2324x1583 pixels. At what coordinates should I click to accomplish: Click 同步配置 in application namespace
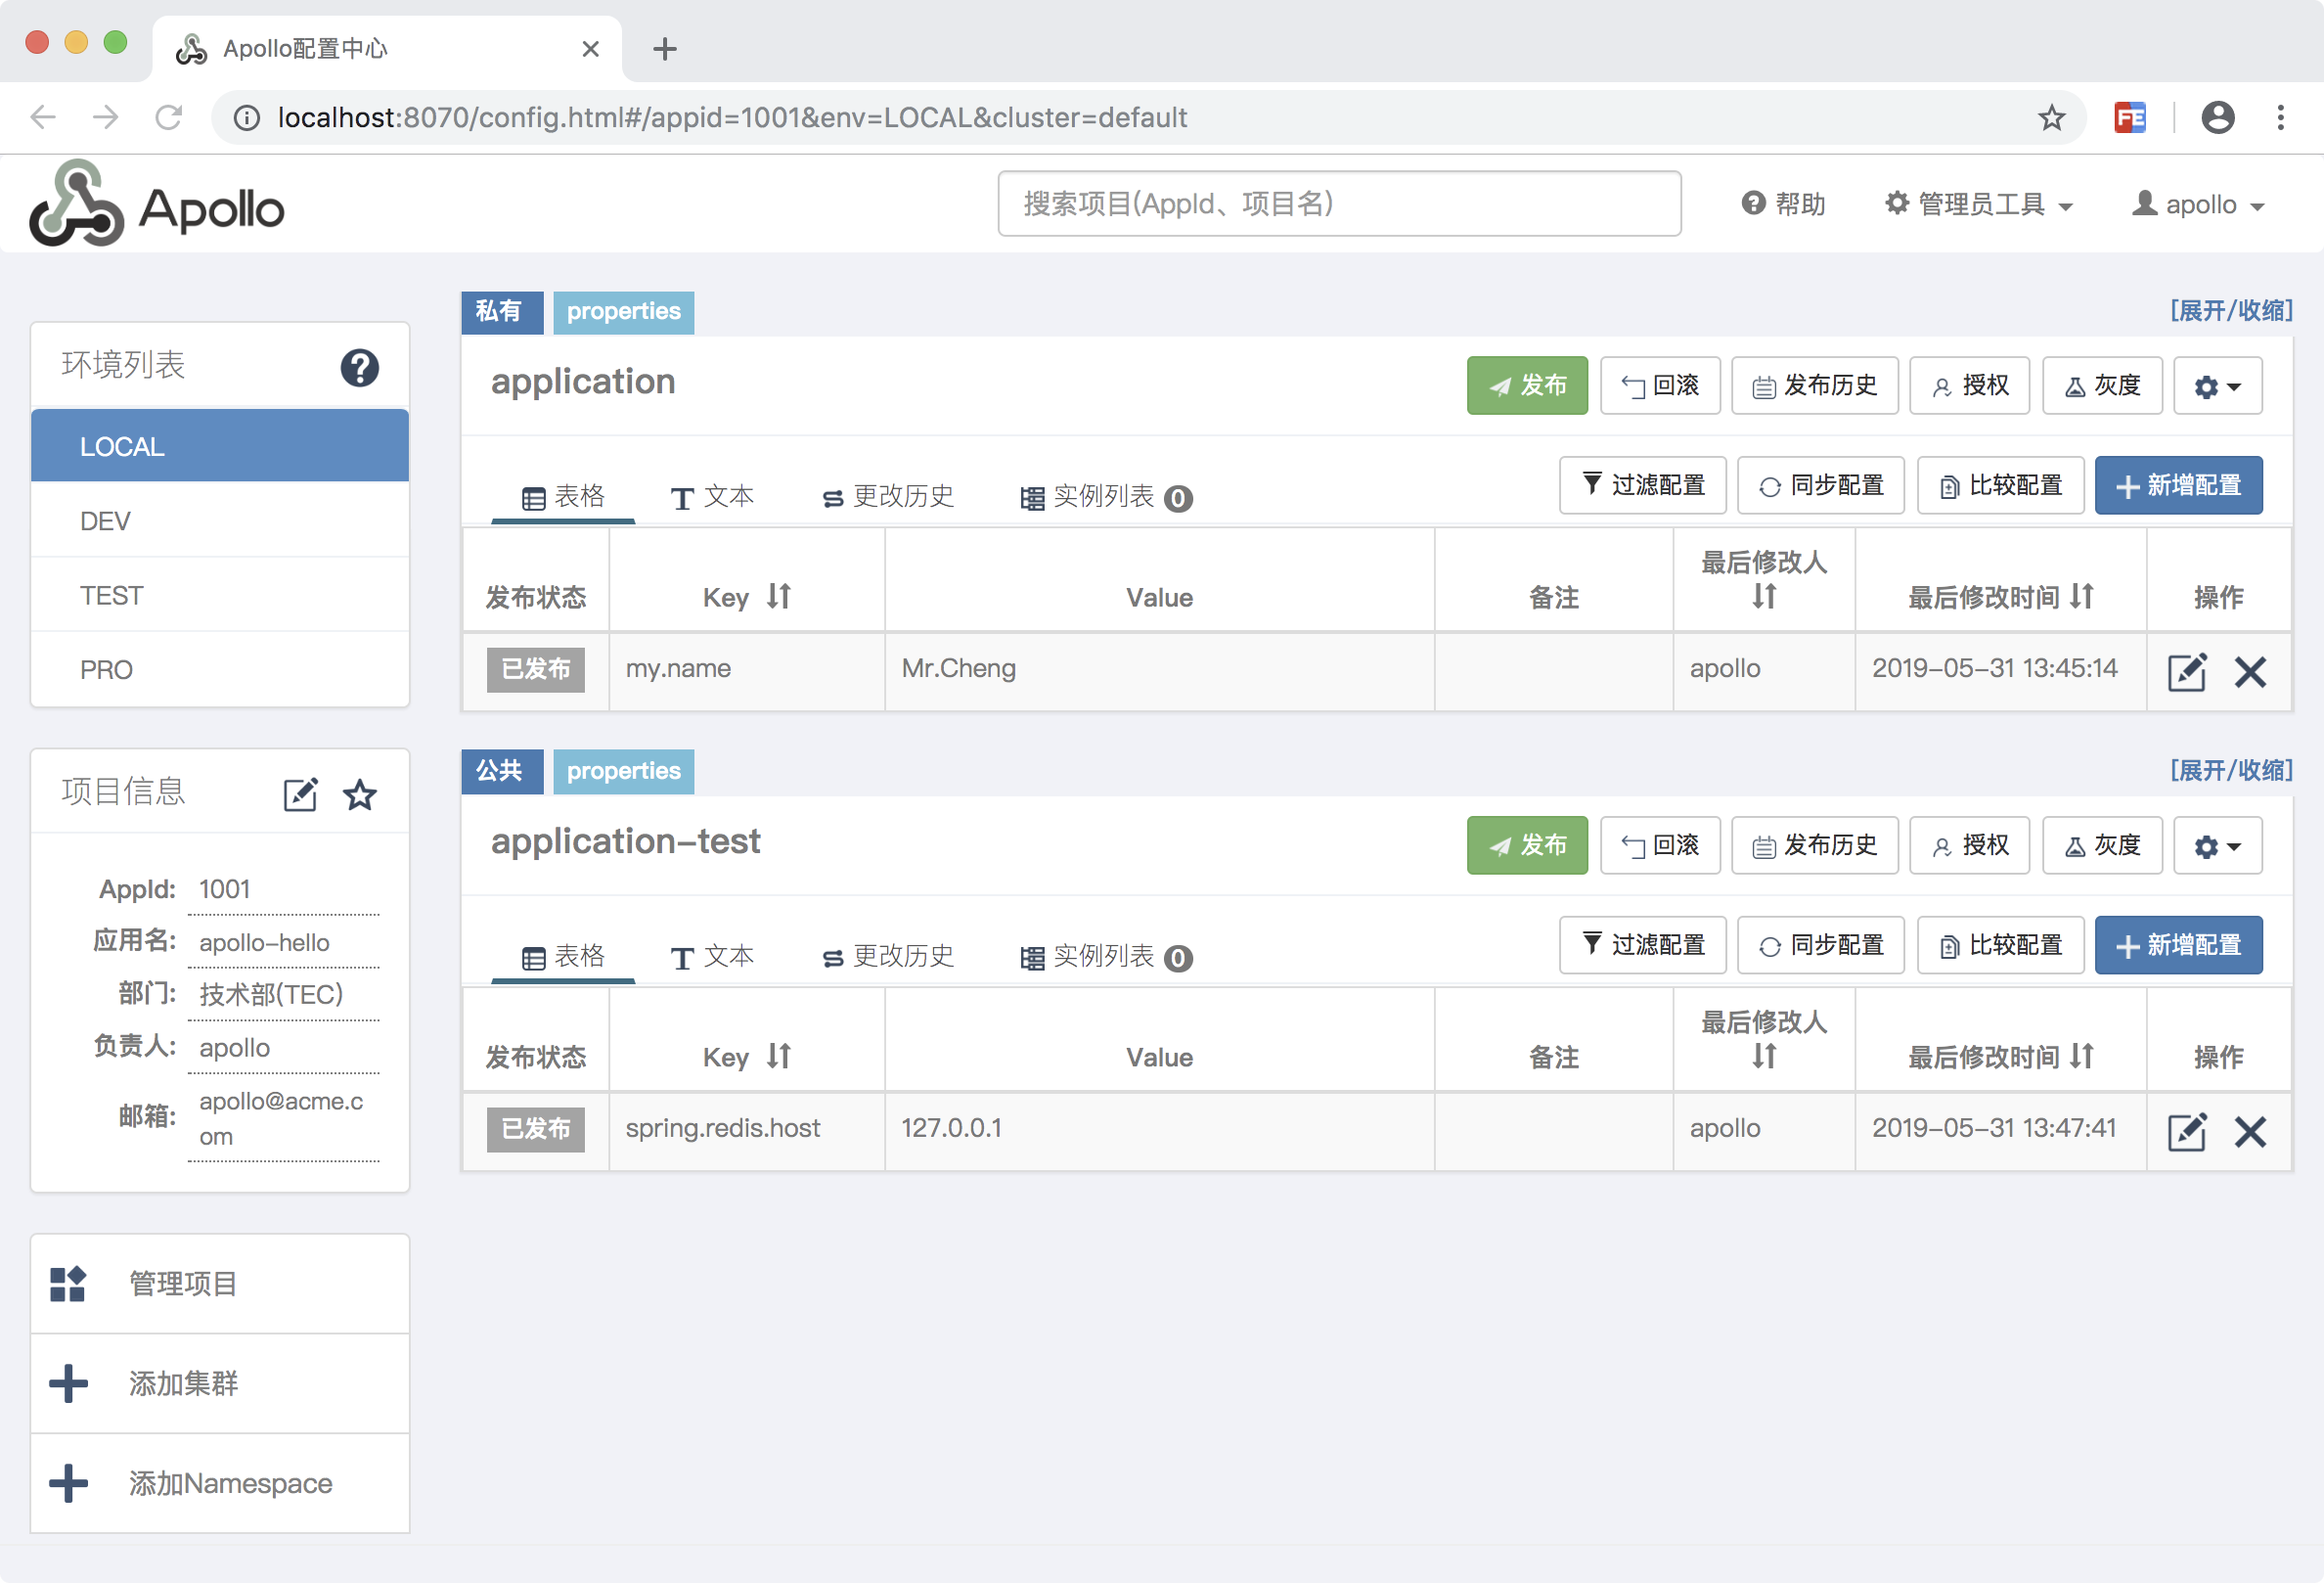coord(1821,486)
